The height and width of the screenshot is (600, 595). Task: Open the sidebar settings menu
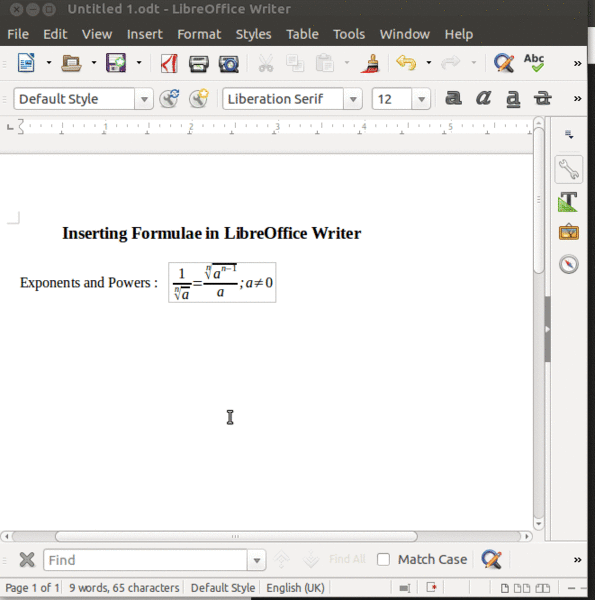point(569,135)
